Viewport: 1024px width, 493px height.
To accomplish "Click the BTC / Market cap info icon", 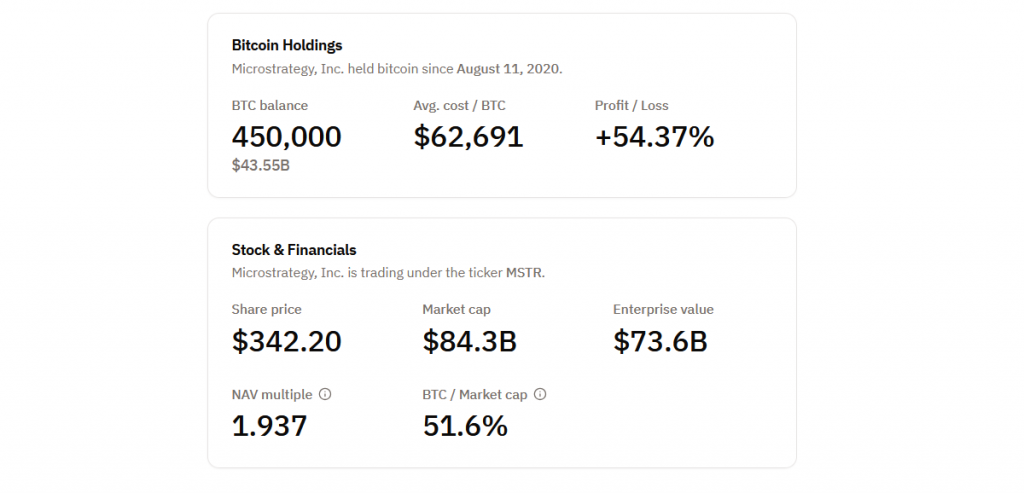I will point(540,394).
